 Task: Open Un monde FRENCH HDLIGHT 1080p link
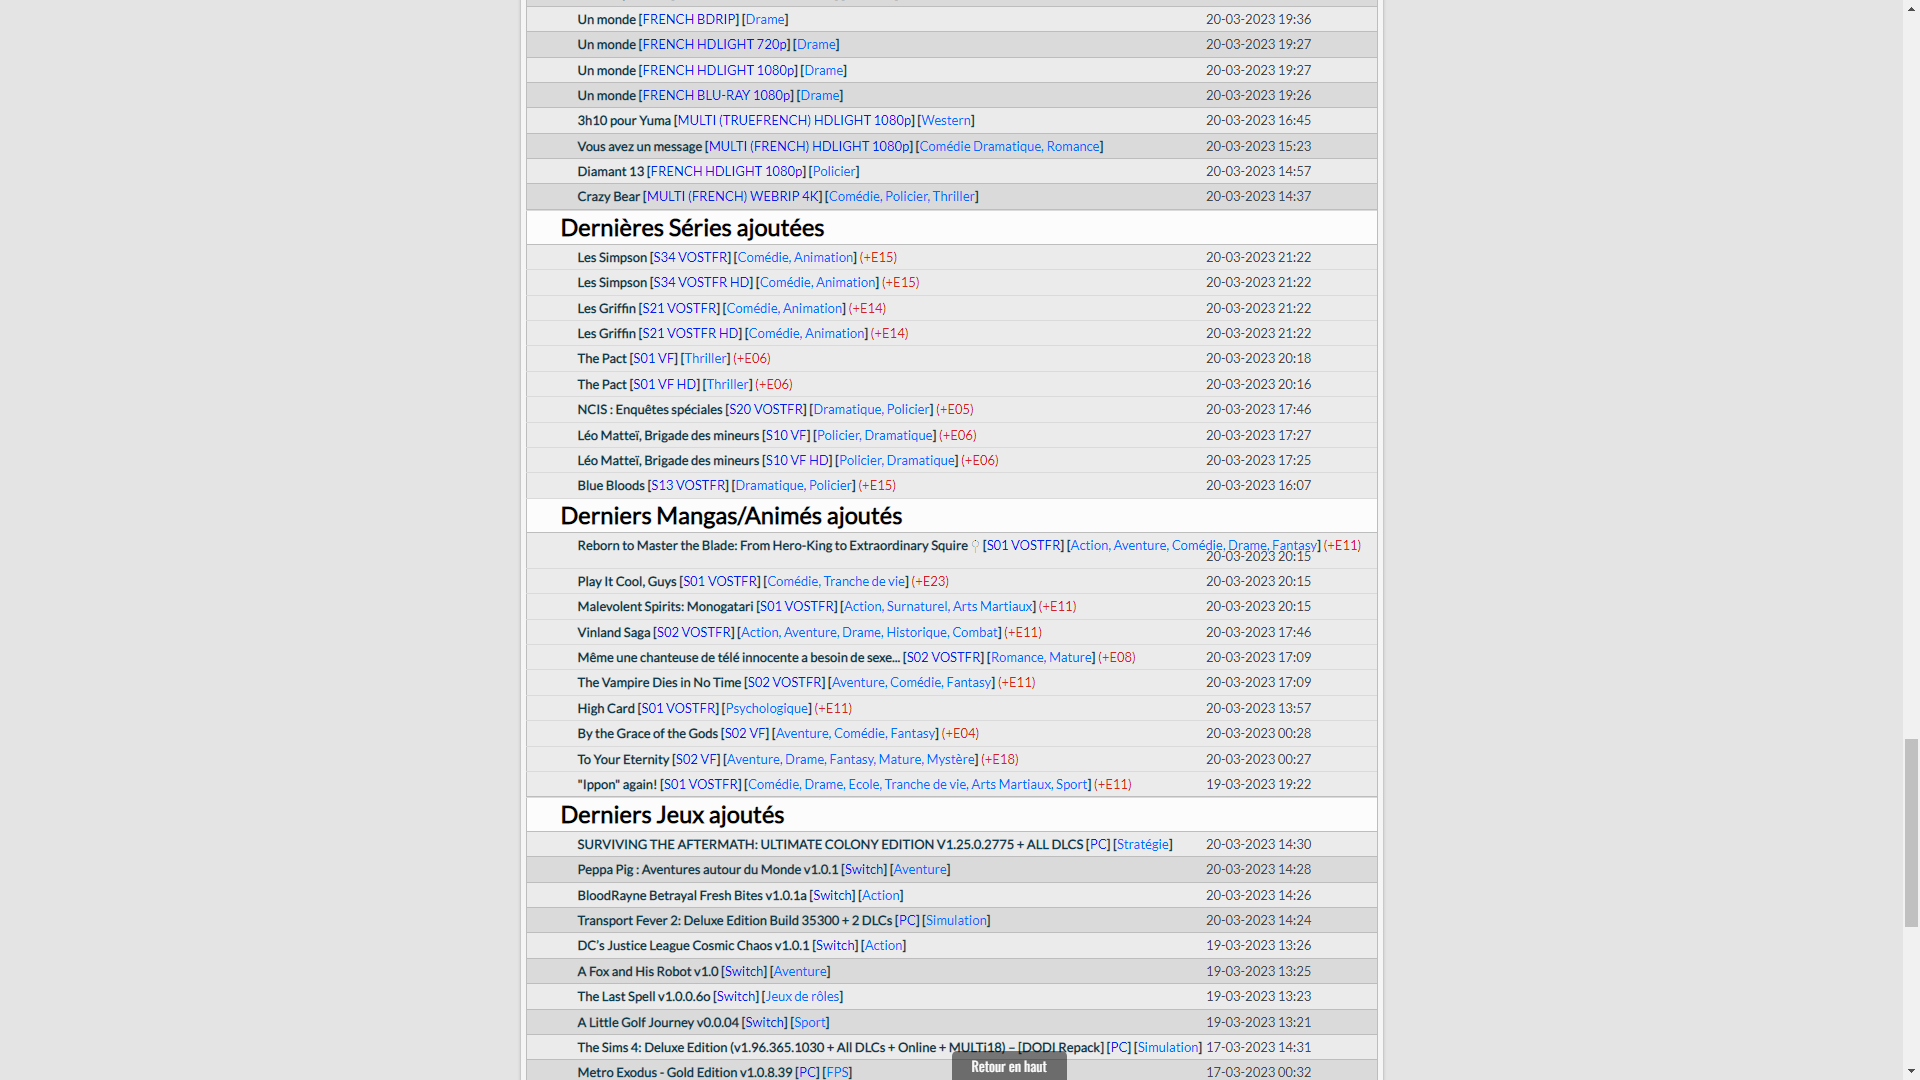[718, 70]
